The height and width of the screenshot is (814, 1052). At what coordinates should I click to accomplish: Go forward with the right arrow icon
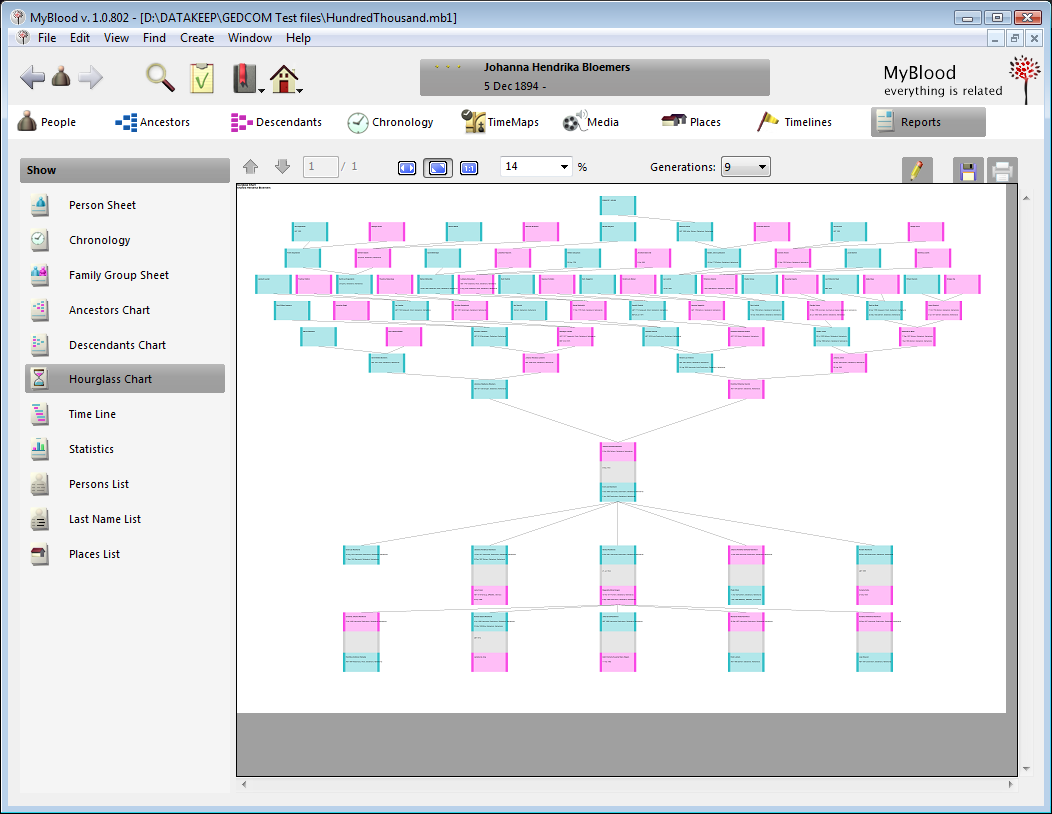[x=91, y=77]
